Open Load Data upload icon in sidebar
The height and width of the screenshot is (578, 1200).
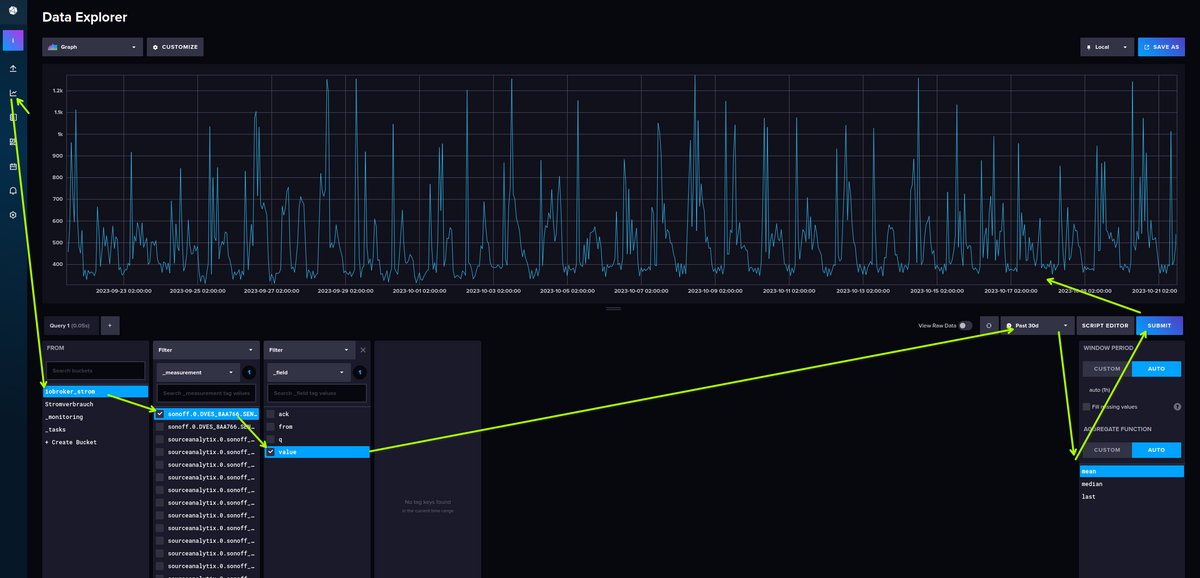tap(13, 69)
